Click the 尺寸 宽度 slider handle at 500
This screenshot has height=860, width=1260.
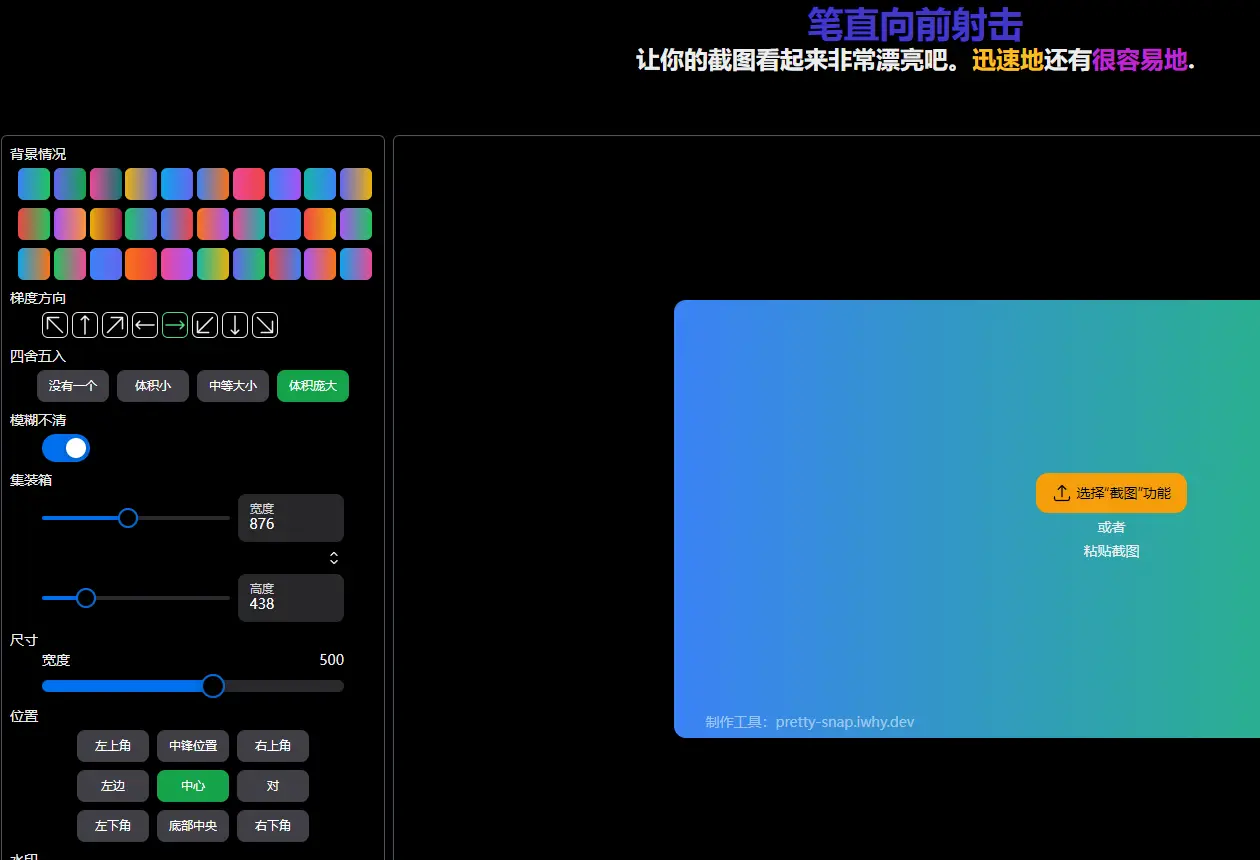coord(213,686)
